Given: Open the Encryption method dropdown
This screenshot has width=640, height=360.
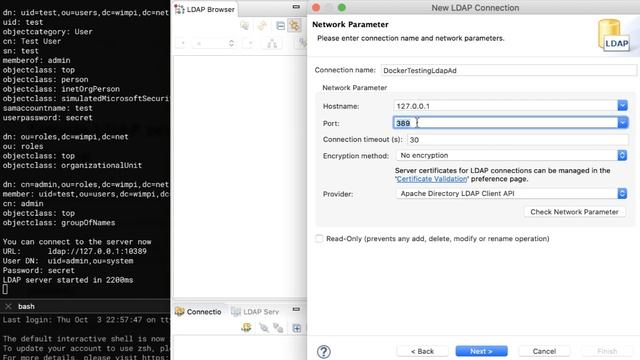Looking at the screenshot, I should tap(512, 156).
